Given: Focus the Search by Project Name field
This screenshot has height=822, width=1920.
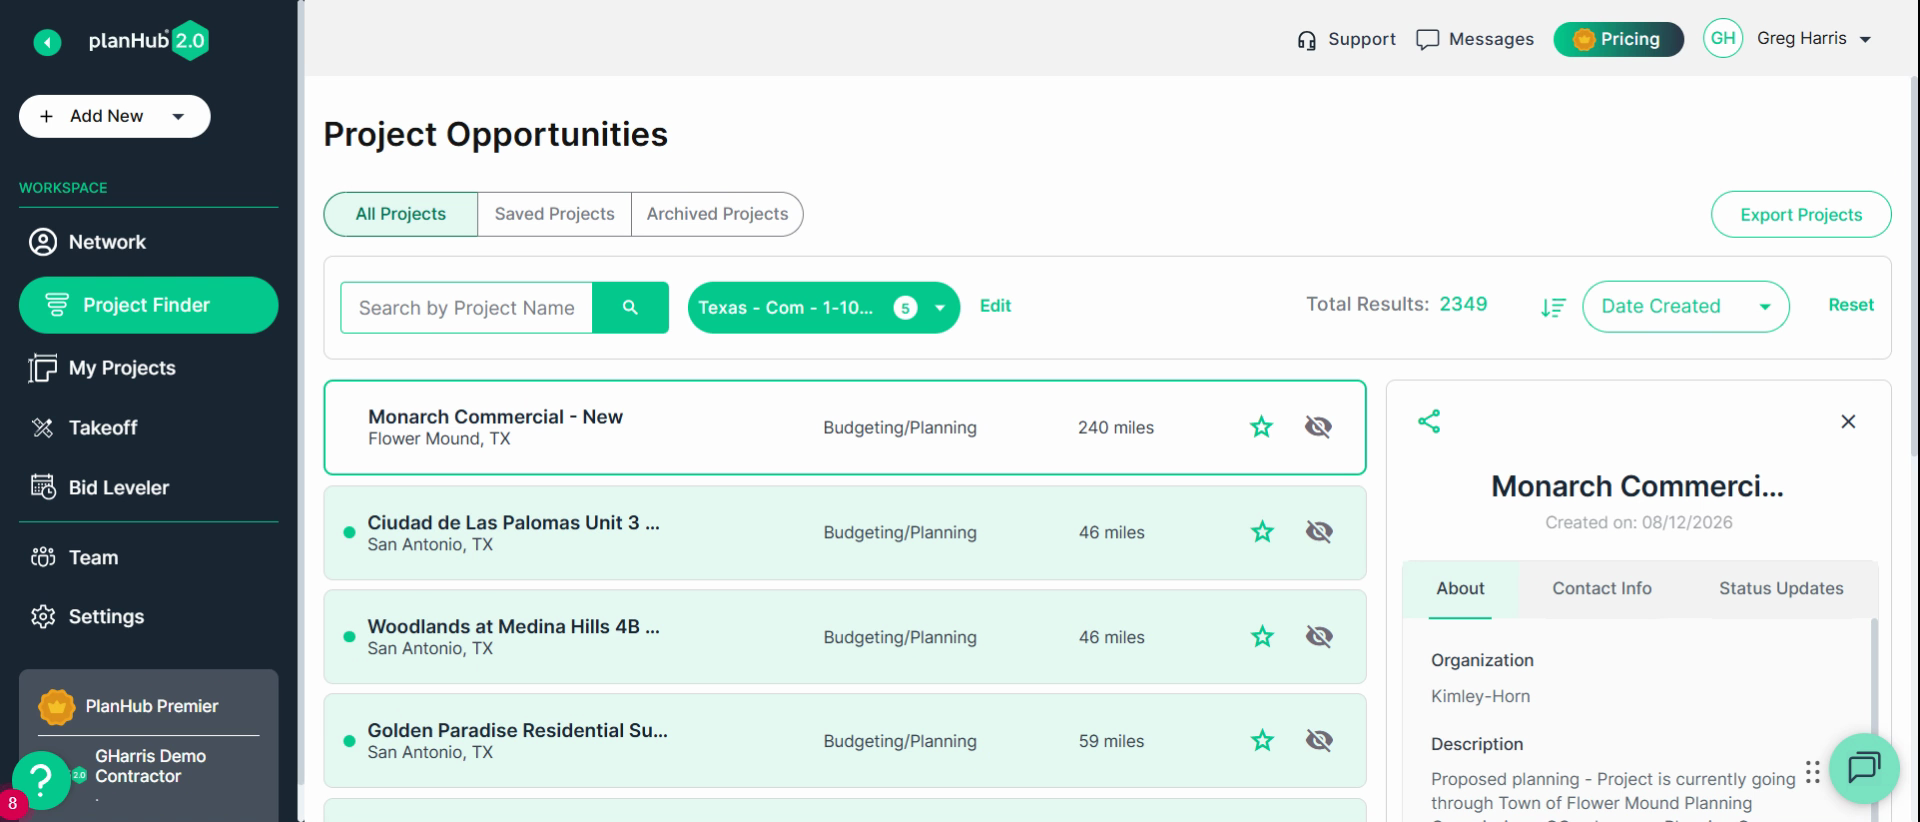Looking at the screenshot, I should click(x=466, y=307).
